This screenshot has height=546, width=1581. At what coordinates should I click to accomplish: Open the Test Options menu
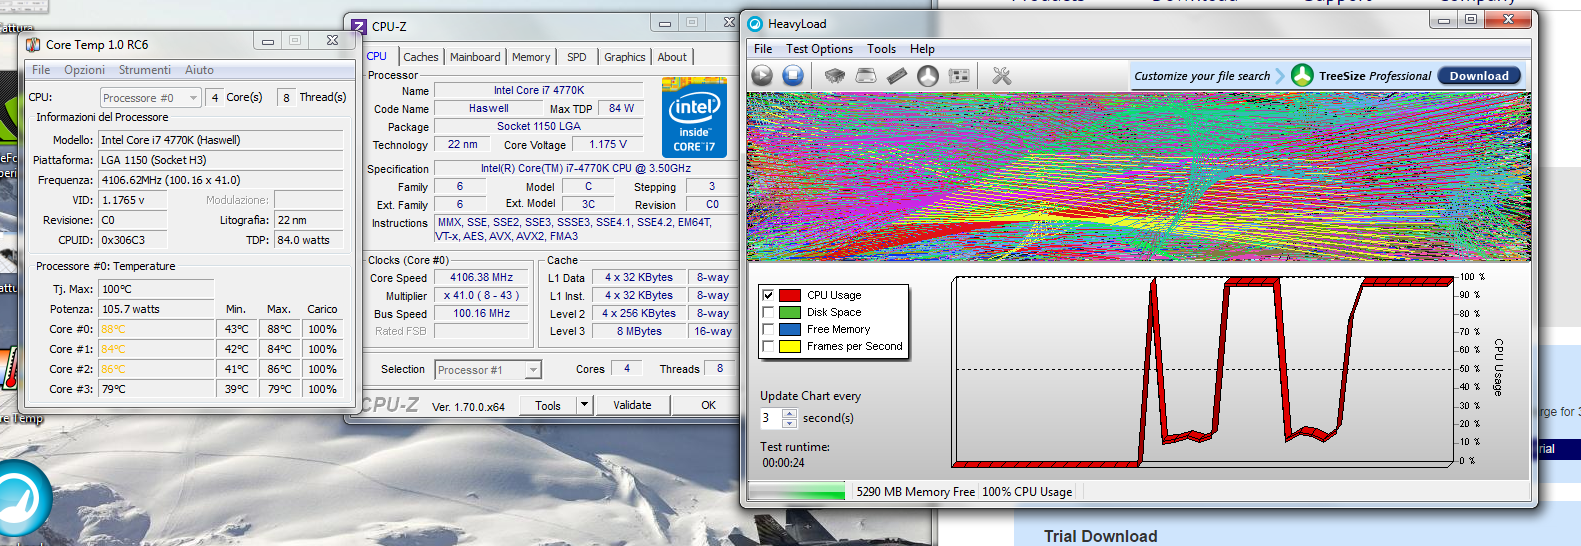[x=819, y=49]
